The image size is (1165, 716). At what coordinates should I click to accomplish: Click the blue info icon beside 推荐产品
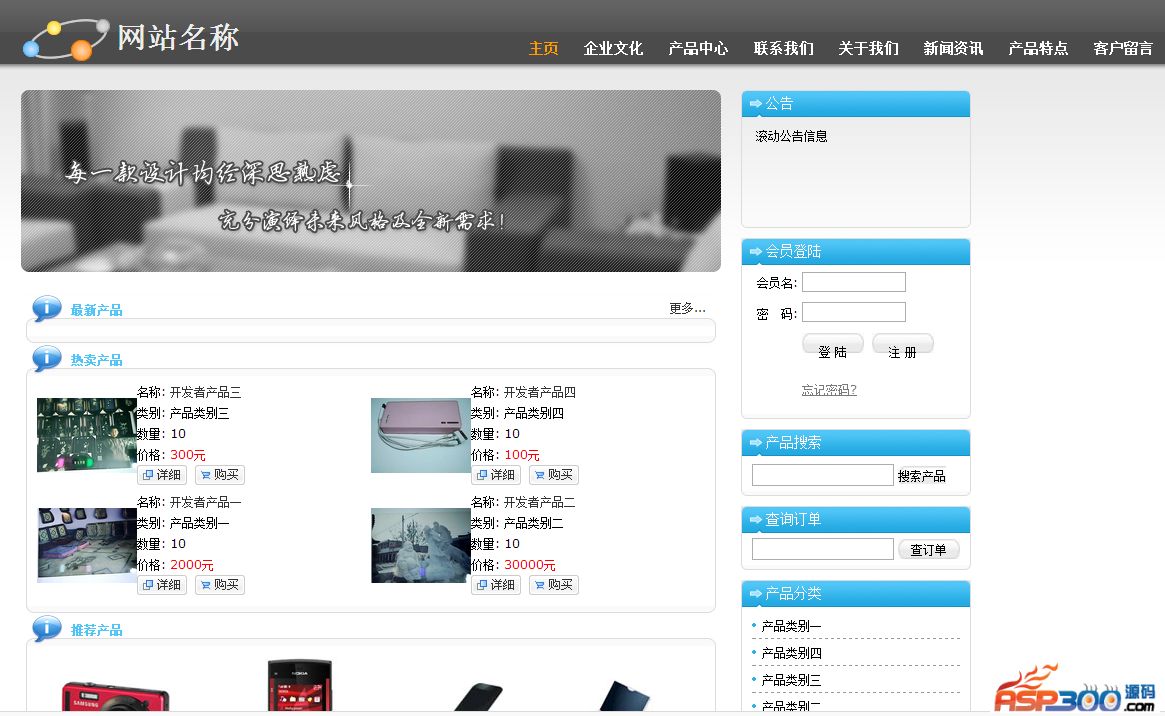click(47, 628)
